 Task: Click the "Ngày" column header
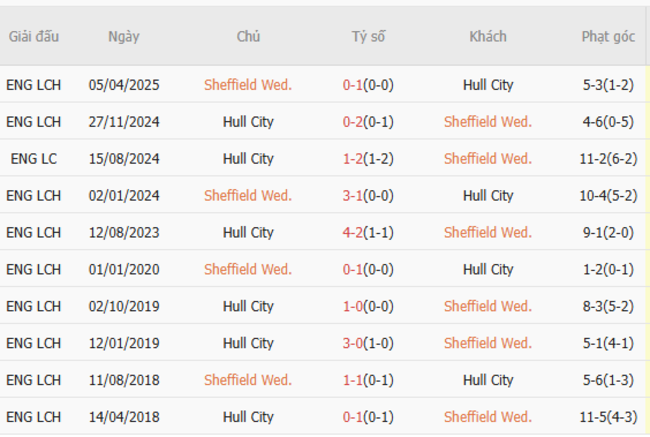124,36
